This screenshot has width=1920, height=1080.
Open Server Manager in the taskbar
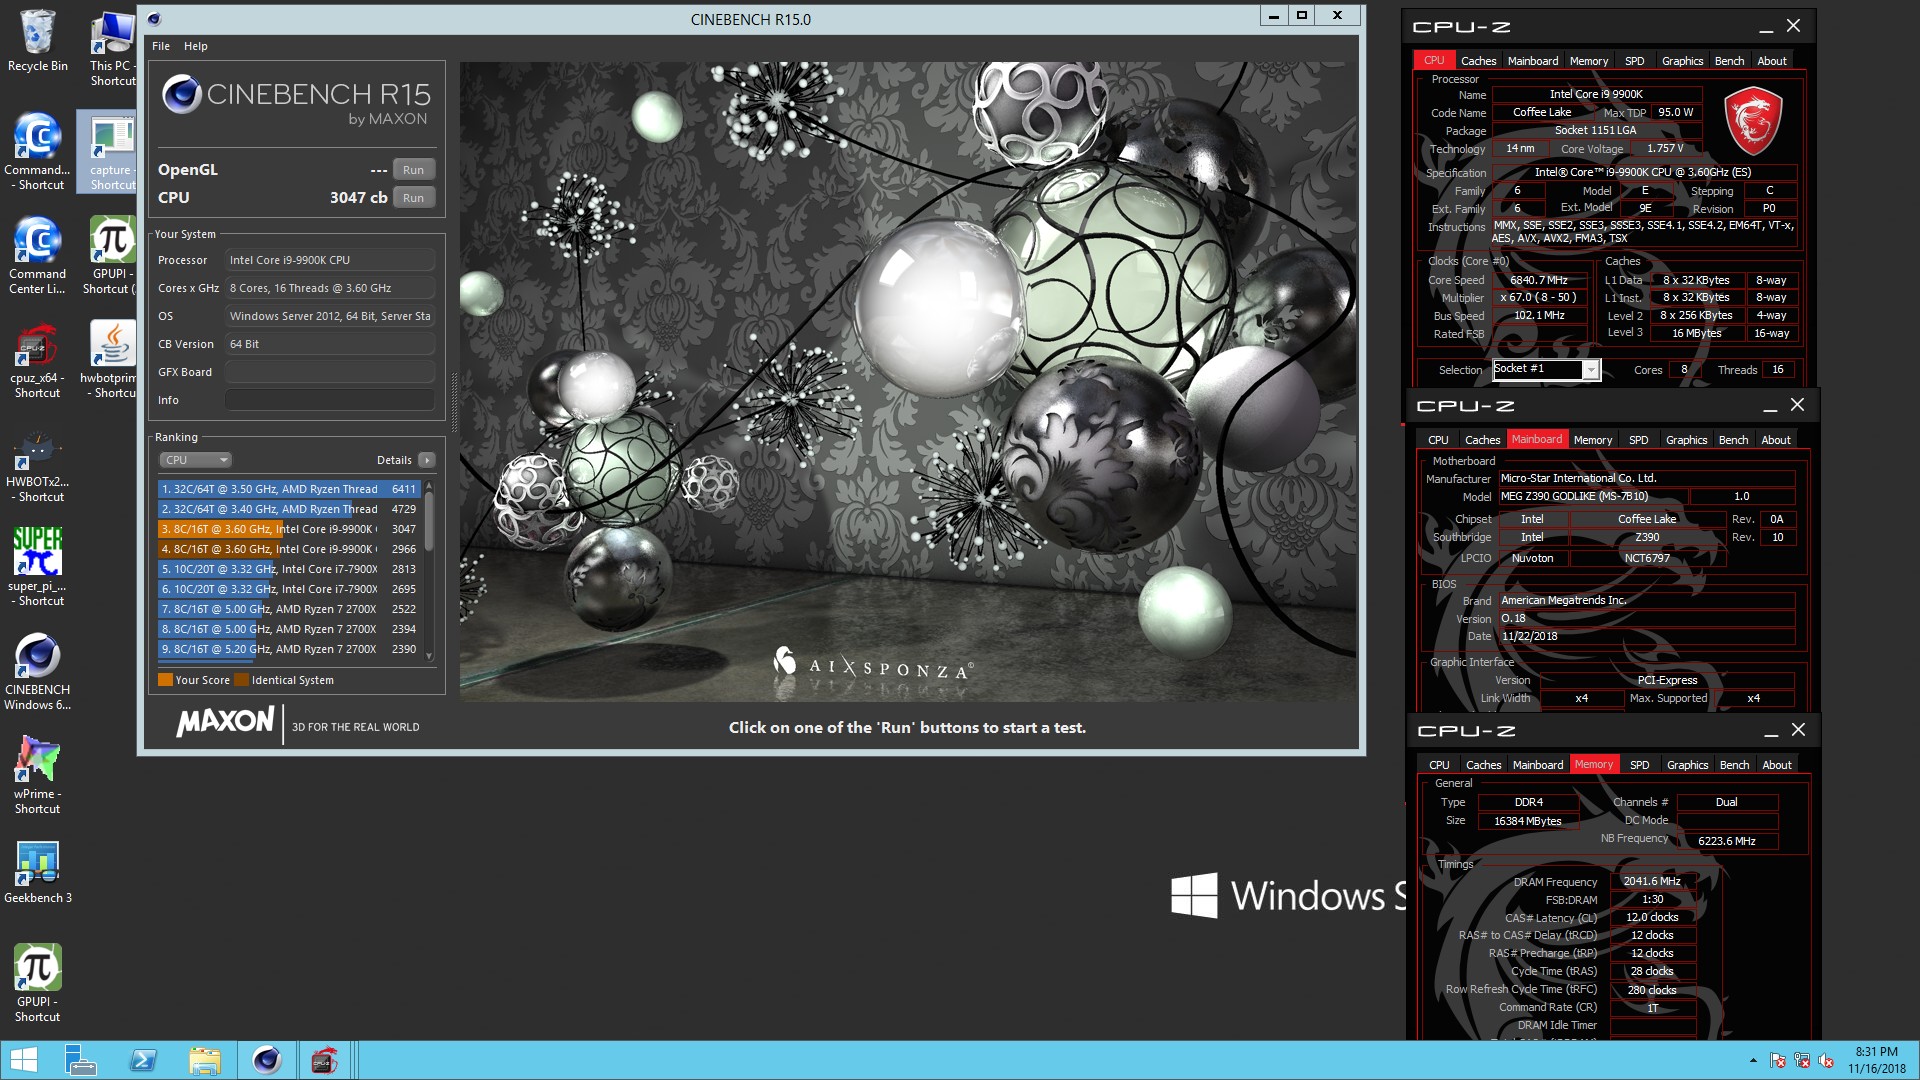point(80,1060)
